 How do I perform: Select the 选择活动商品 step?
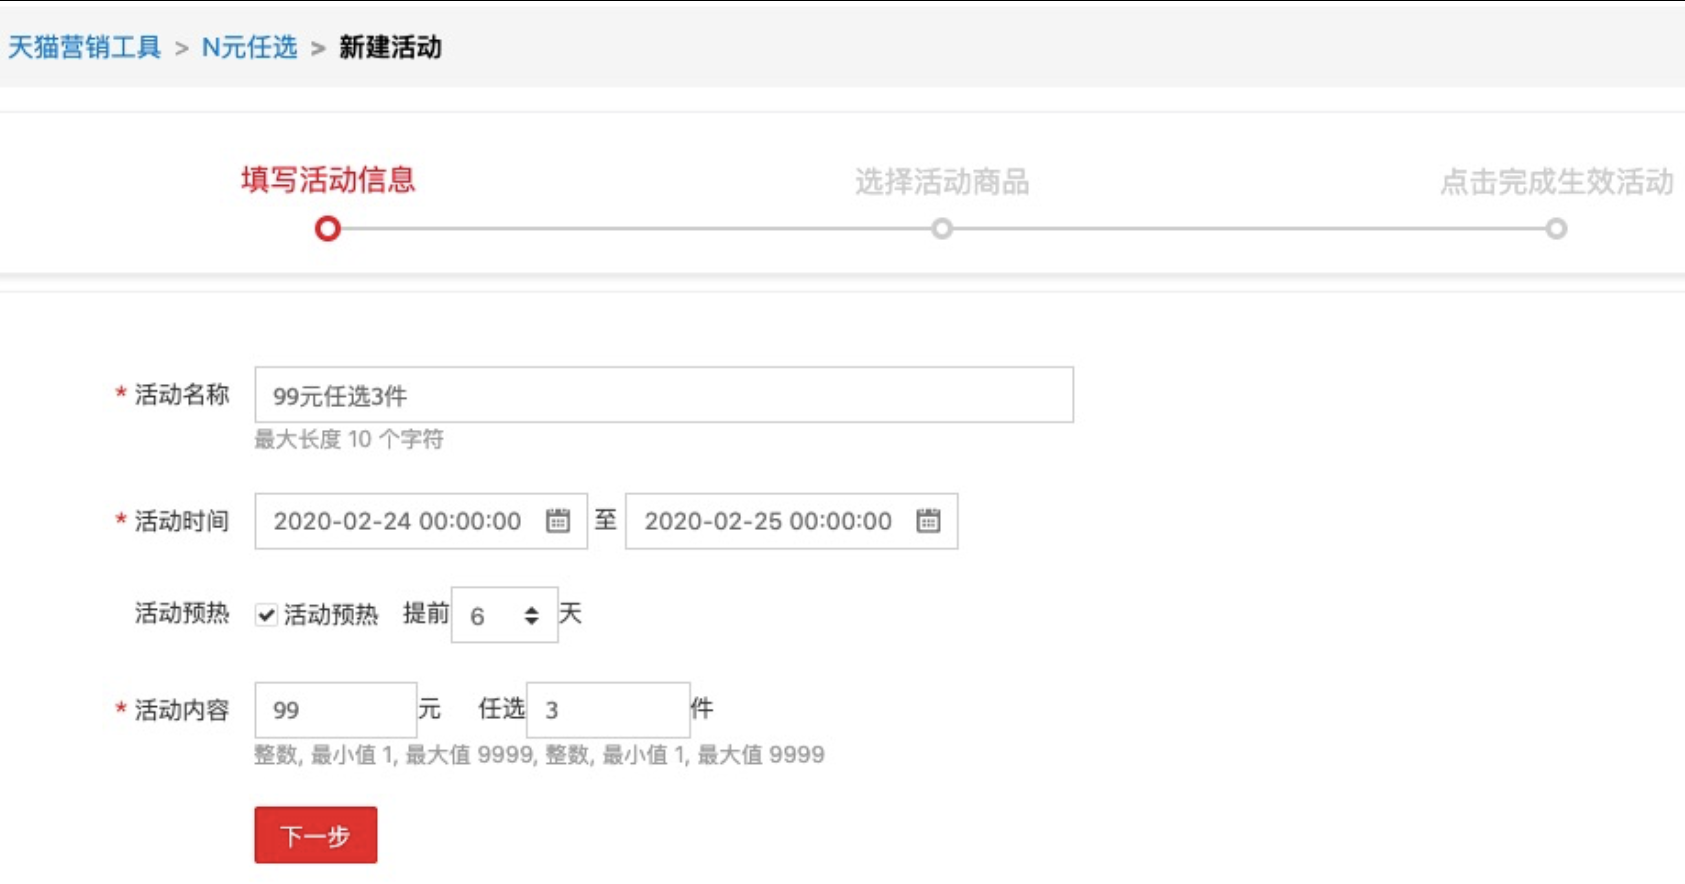(942, 182)
